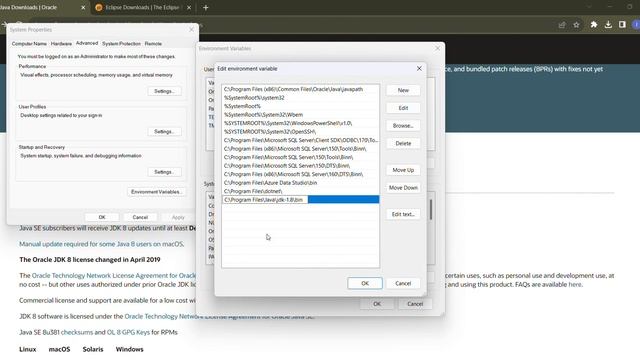The image size is (640, 360).
Task: Open Browse... to pick a directory
Action: tap(403, 126)
